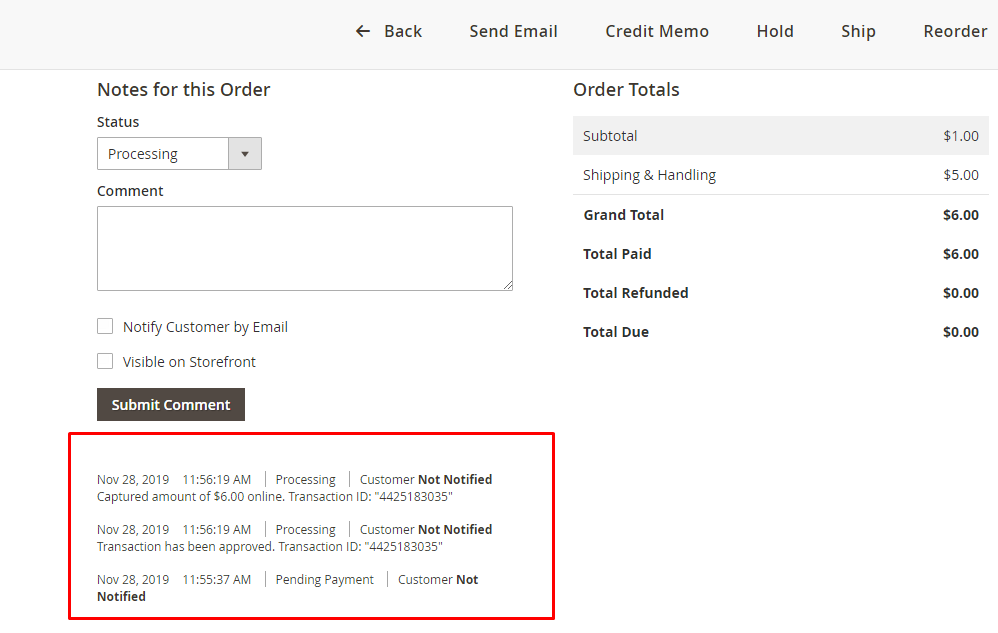The image size is (998, 633).
Task: Open the Status dropdown showing Processing
Action: tap(165, 154)
